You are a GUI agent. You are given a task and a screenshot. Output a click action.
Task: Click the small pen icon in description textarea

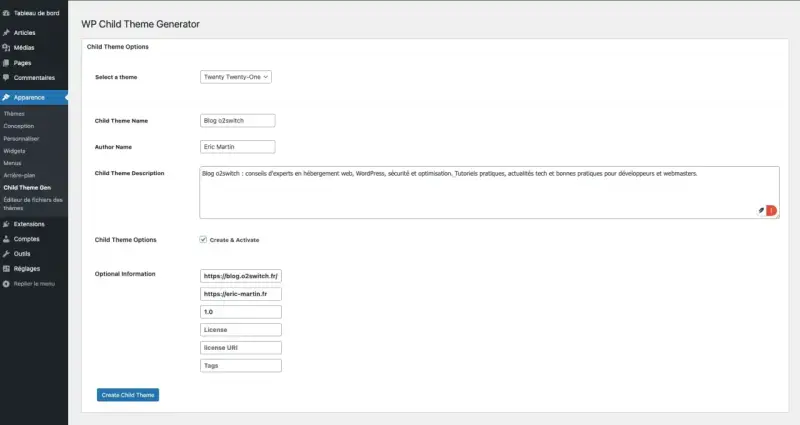click(761, 210)
